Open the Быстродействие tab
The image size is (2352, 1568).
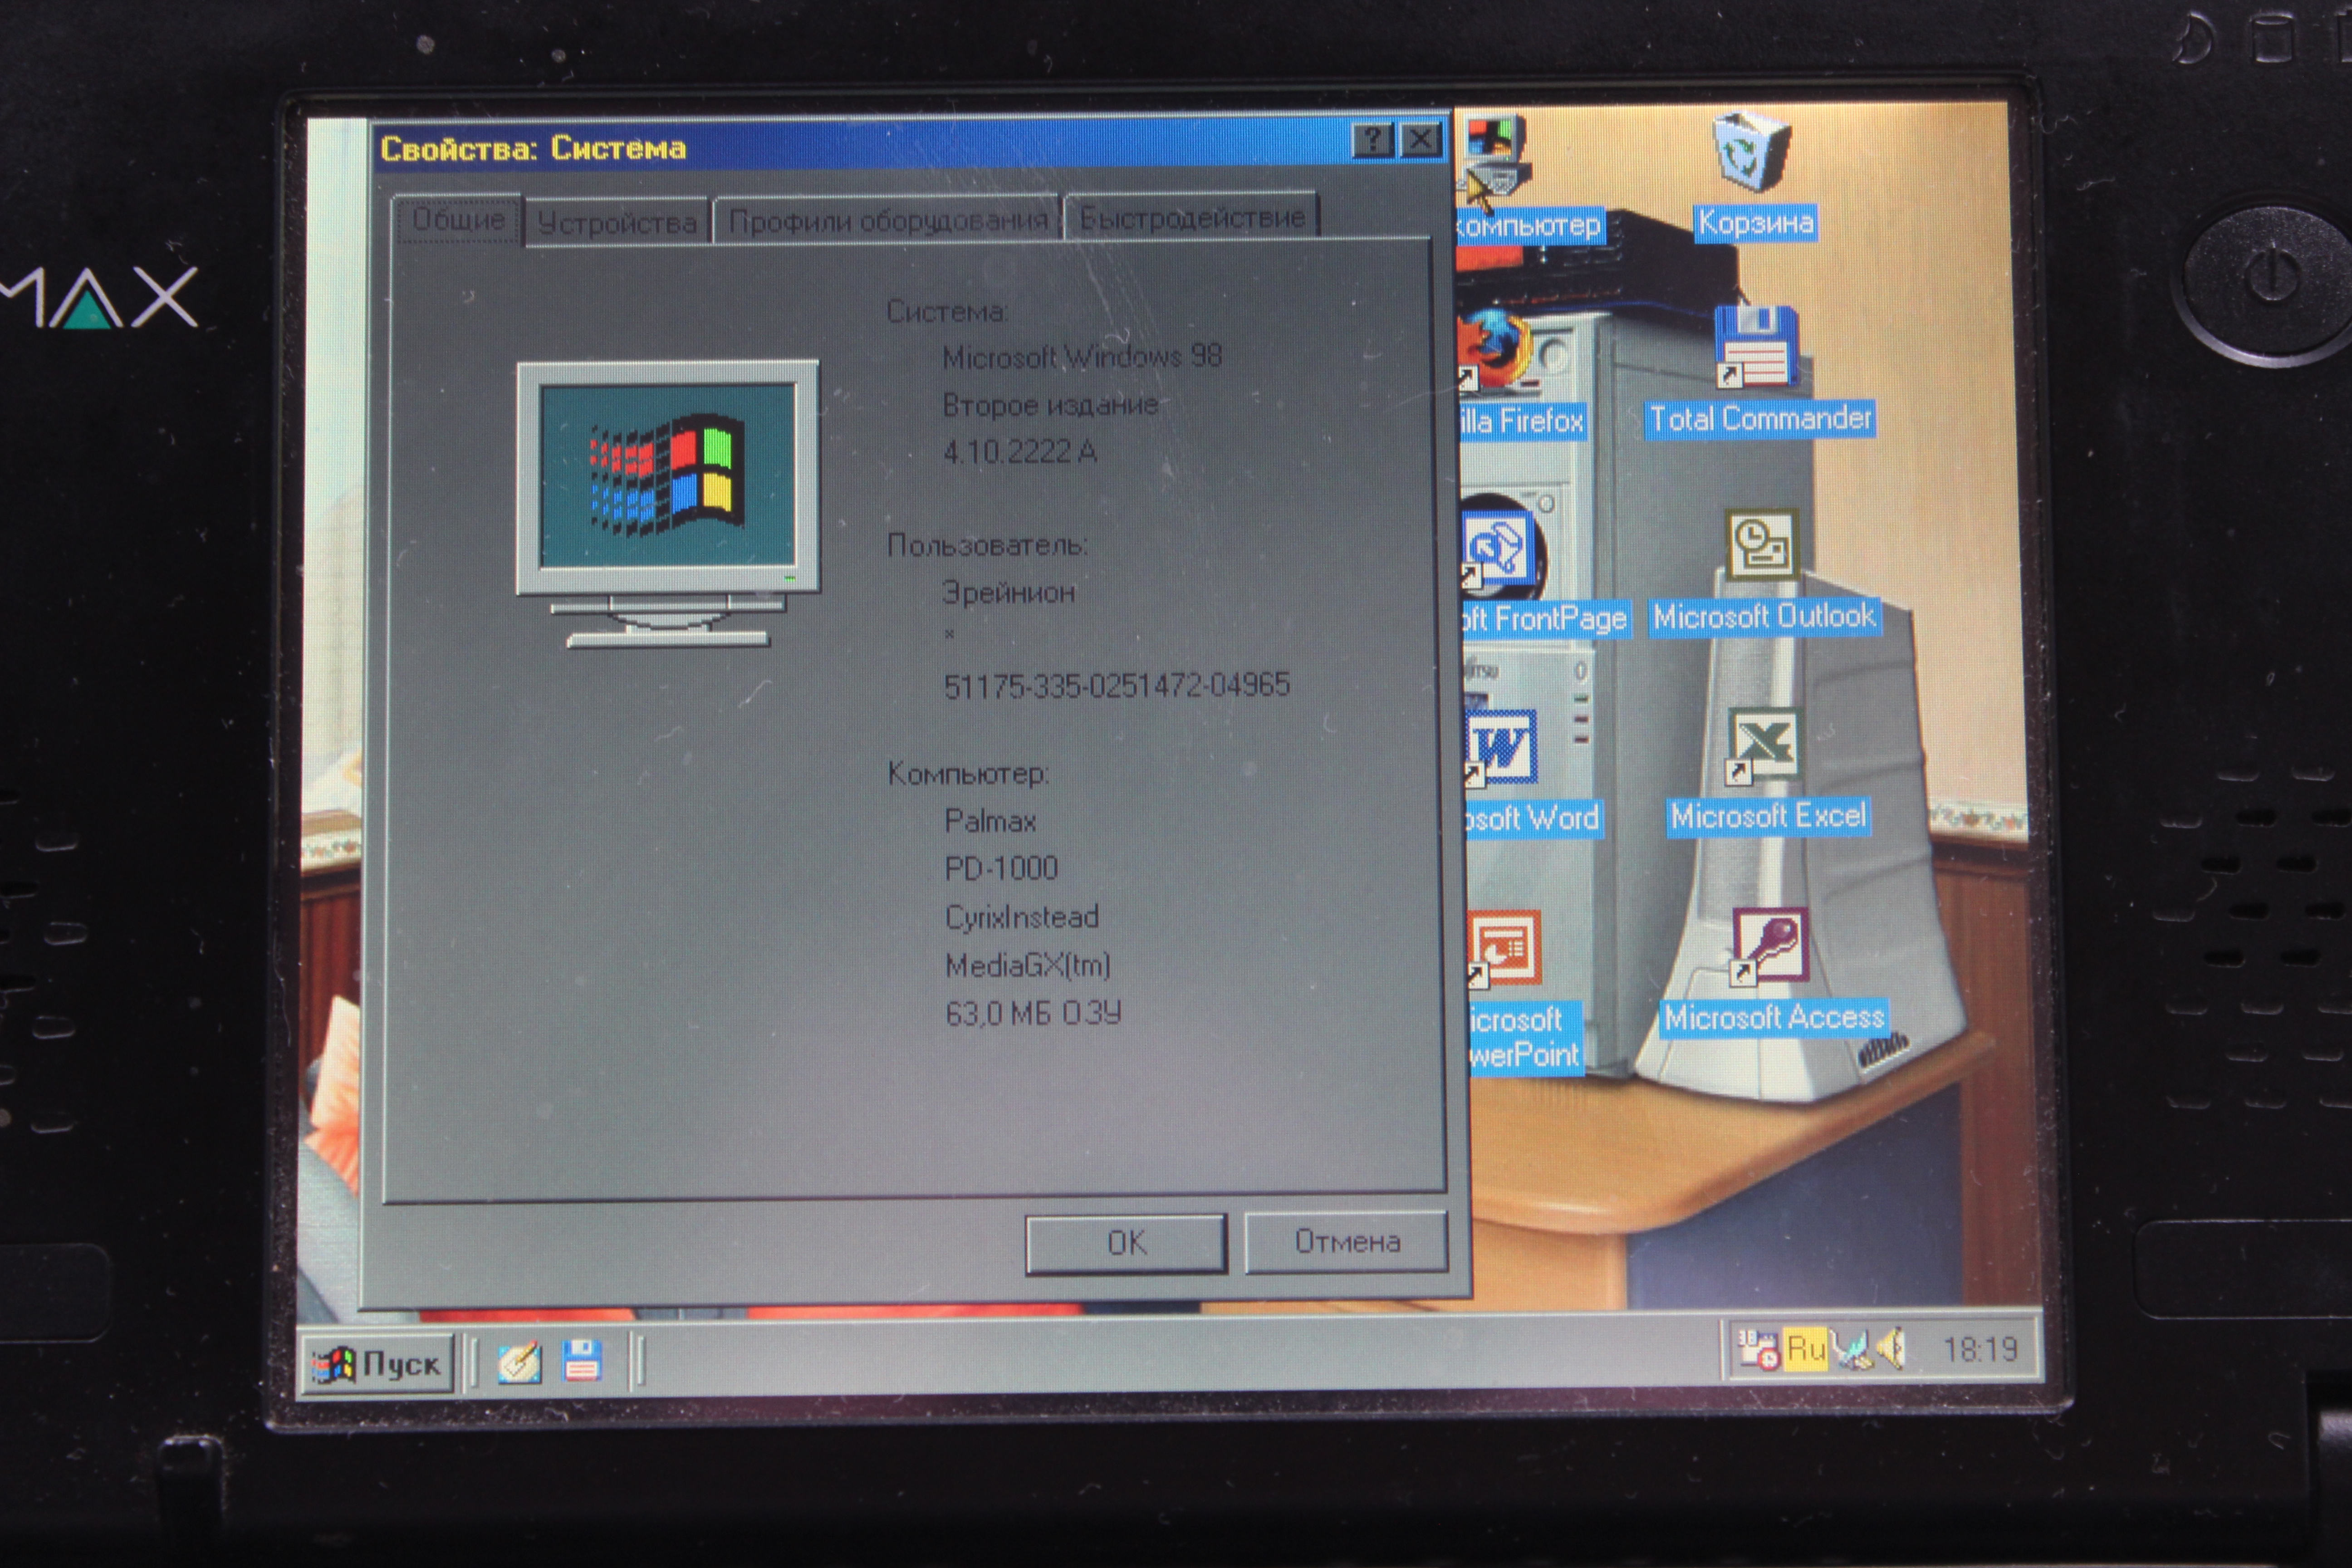point(1191,218)
